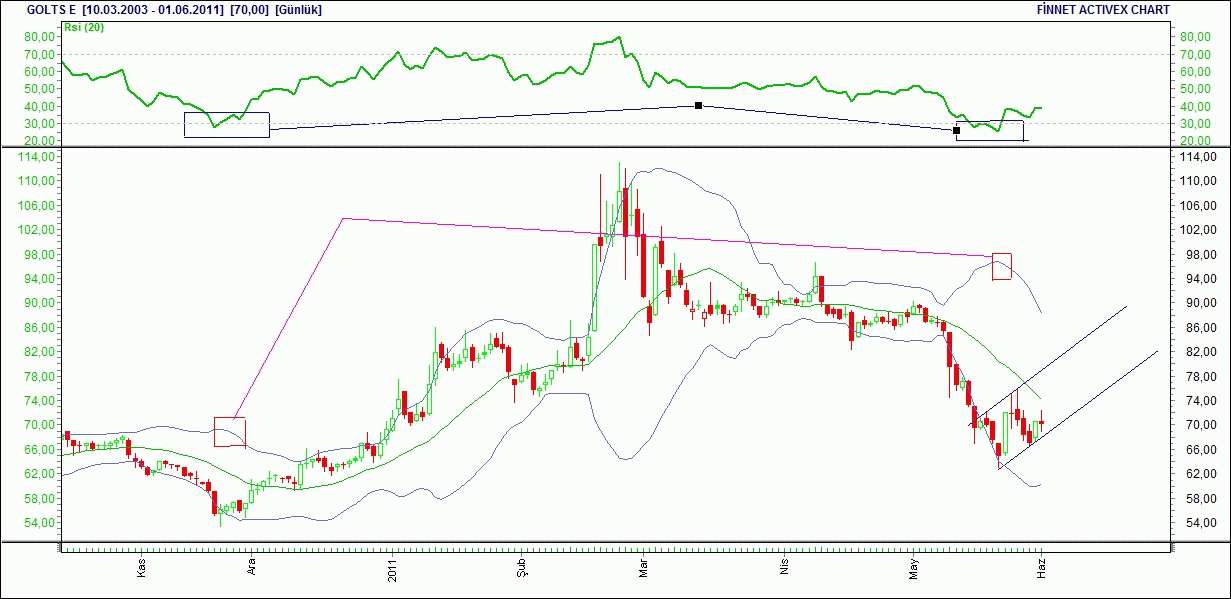The image size is (1231, 599).
Task: Click 90,00 on the left price axis
Action: click(38, 303)
